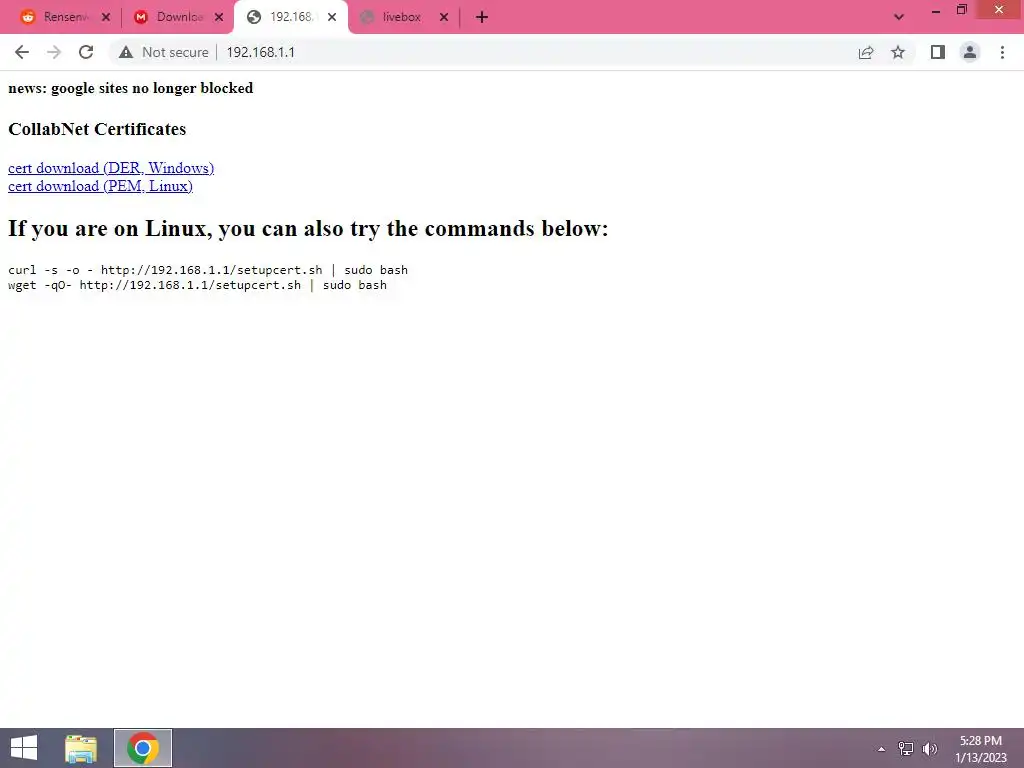Screen dimensions: 1024x768
Task: Reload the 192.168.1.1 page
Action: point(86,52)
